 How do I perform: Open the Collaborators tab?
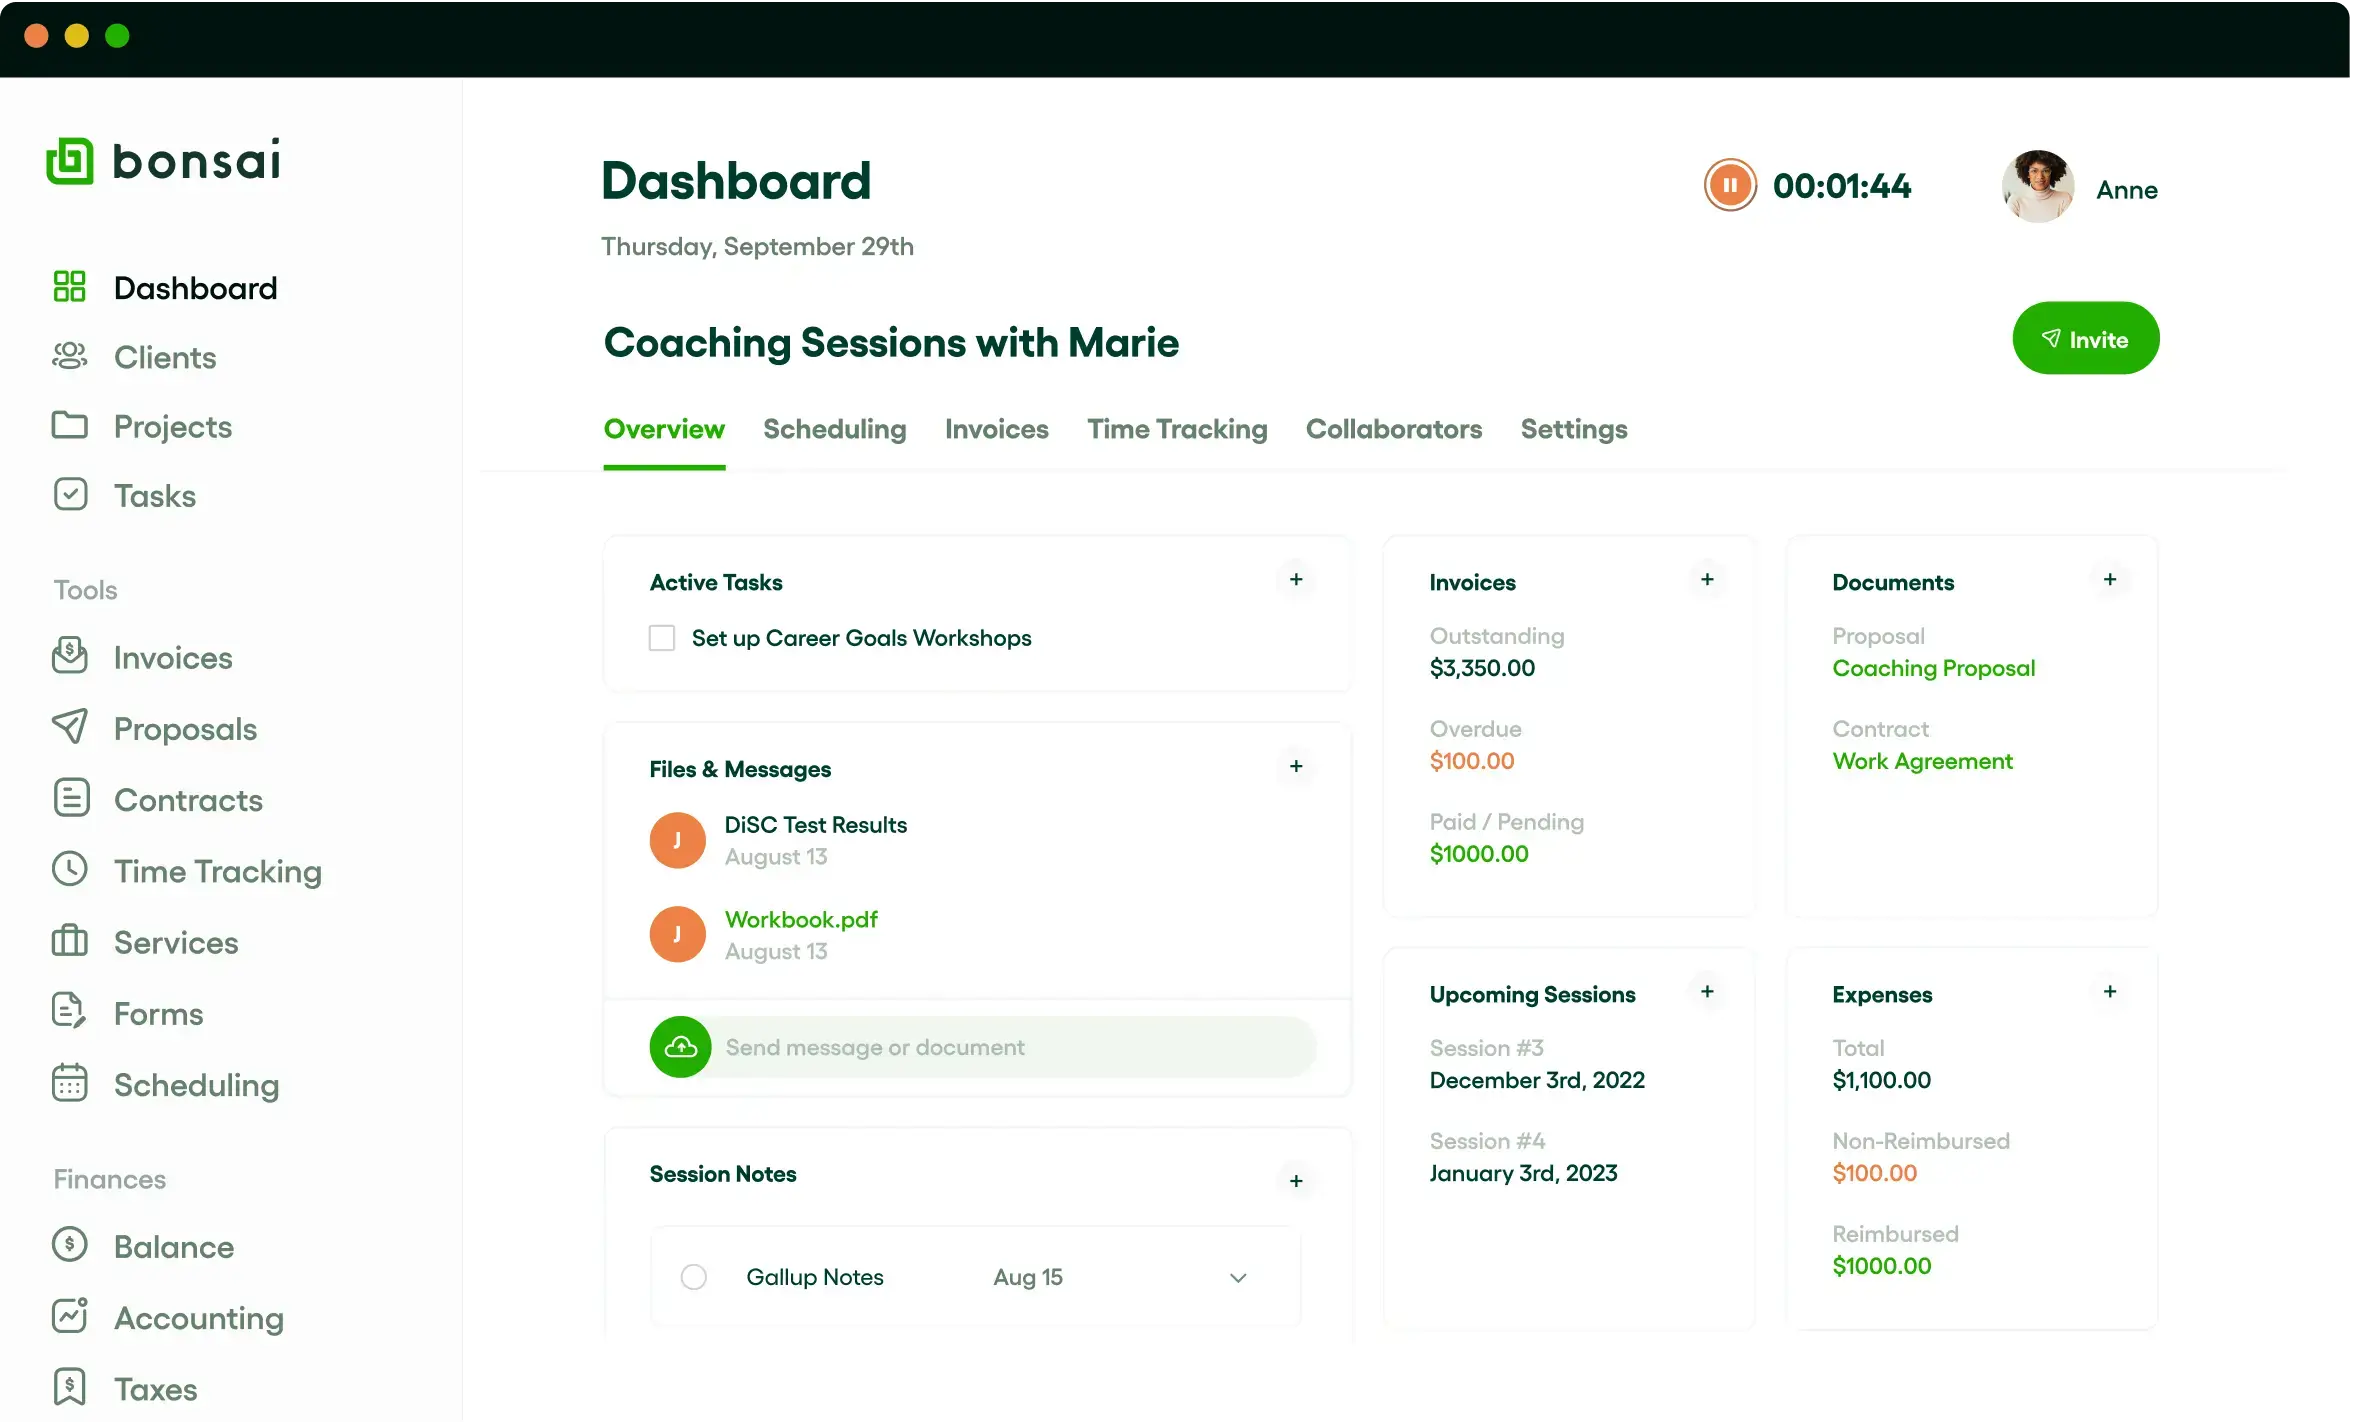[x=1394, y=429]
